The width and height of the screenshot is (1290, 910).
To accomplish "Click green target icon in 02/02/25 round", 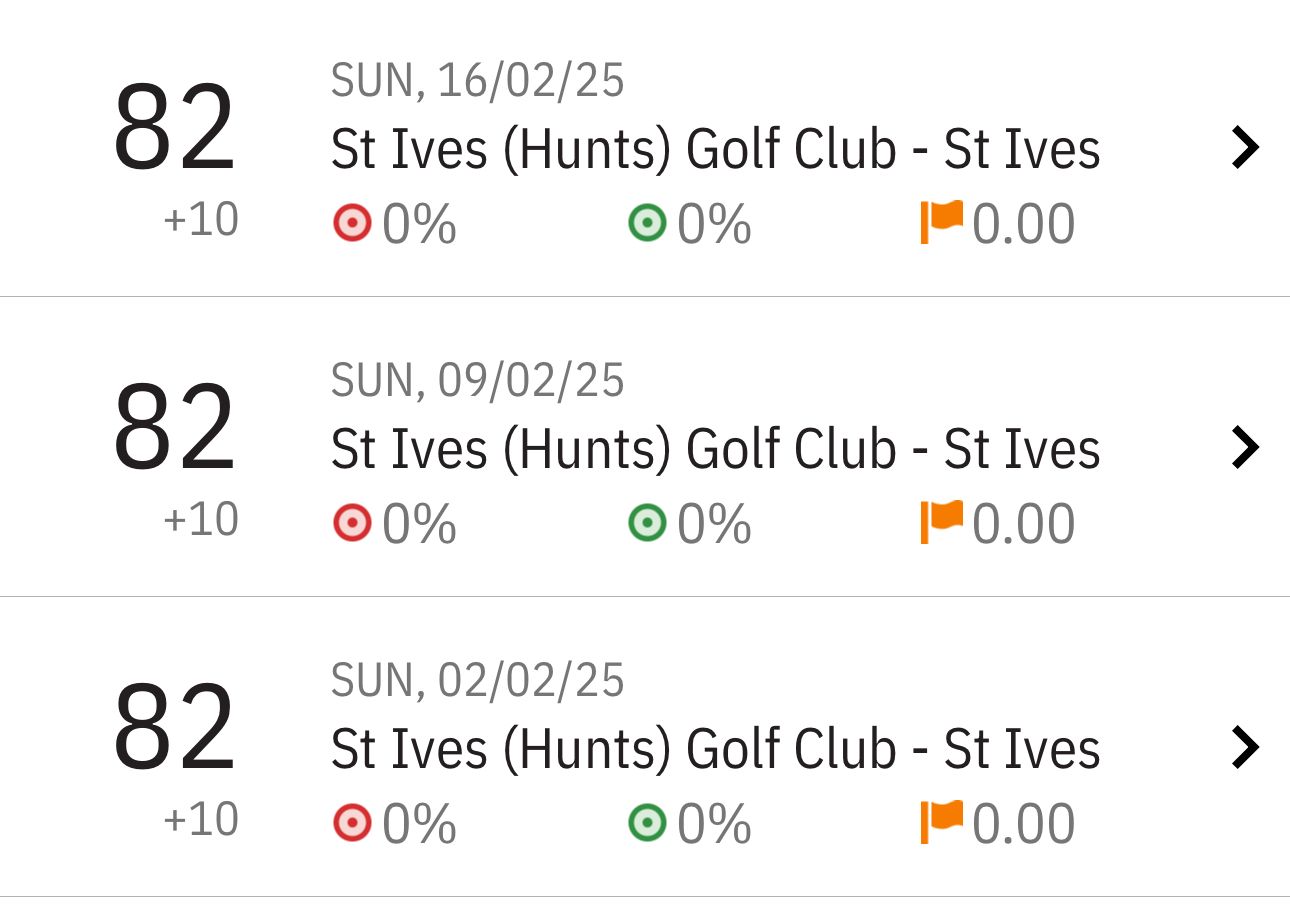I will tap(647, 823).
